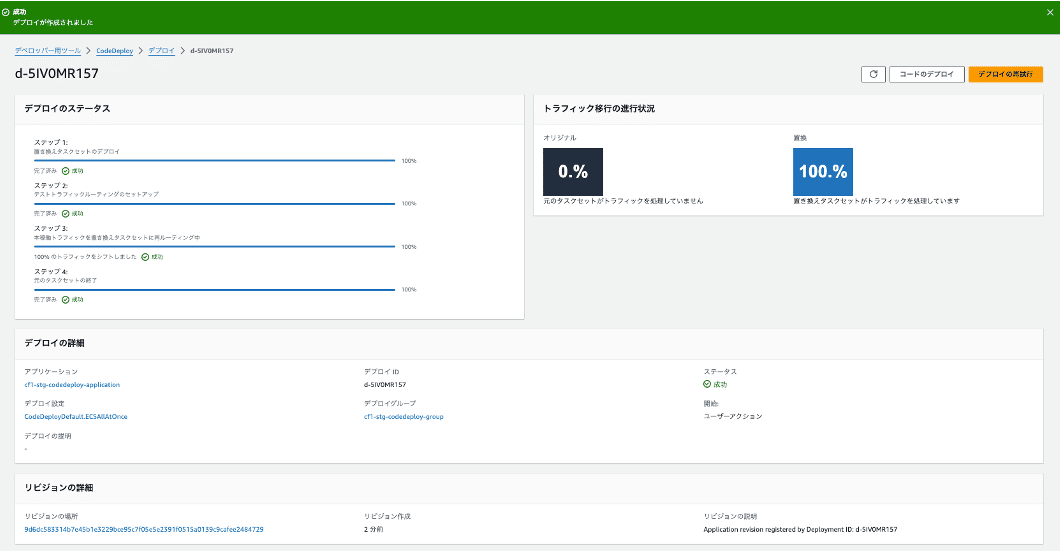This screenshot has width=1060, height=552.
Task: Click the dark 0.% original traffic tile
Action: point(573,172)
